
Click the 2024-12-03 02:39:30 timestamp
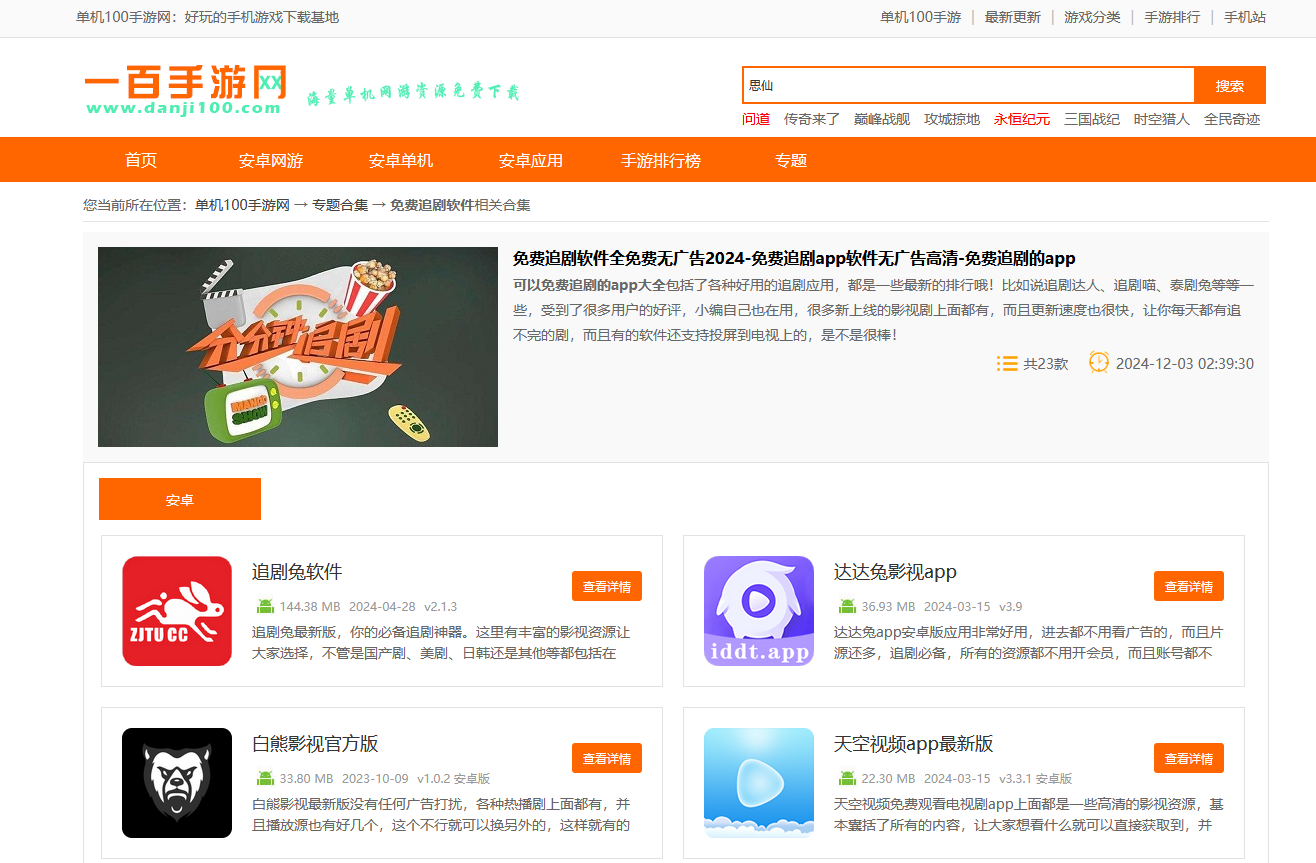tap(1185, 364)
